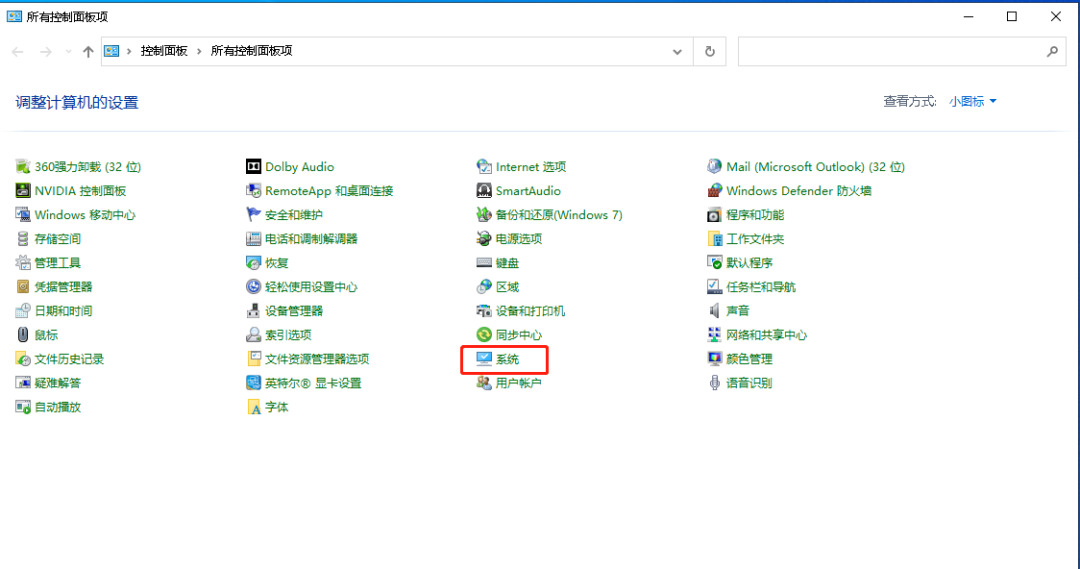
Task: Open the 恢复 icon
Action: click(x=253, y=262)
